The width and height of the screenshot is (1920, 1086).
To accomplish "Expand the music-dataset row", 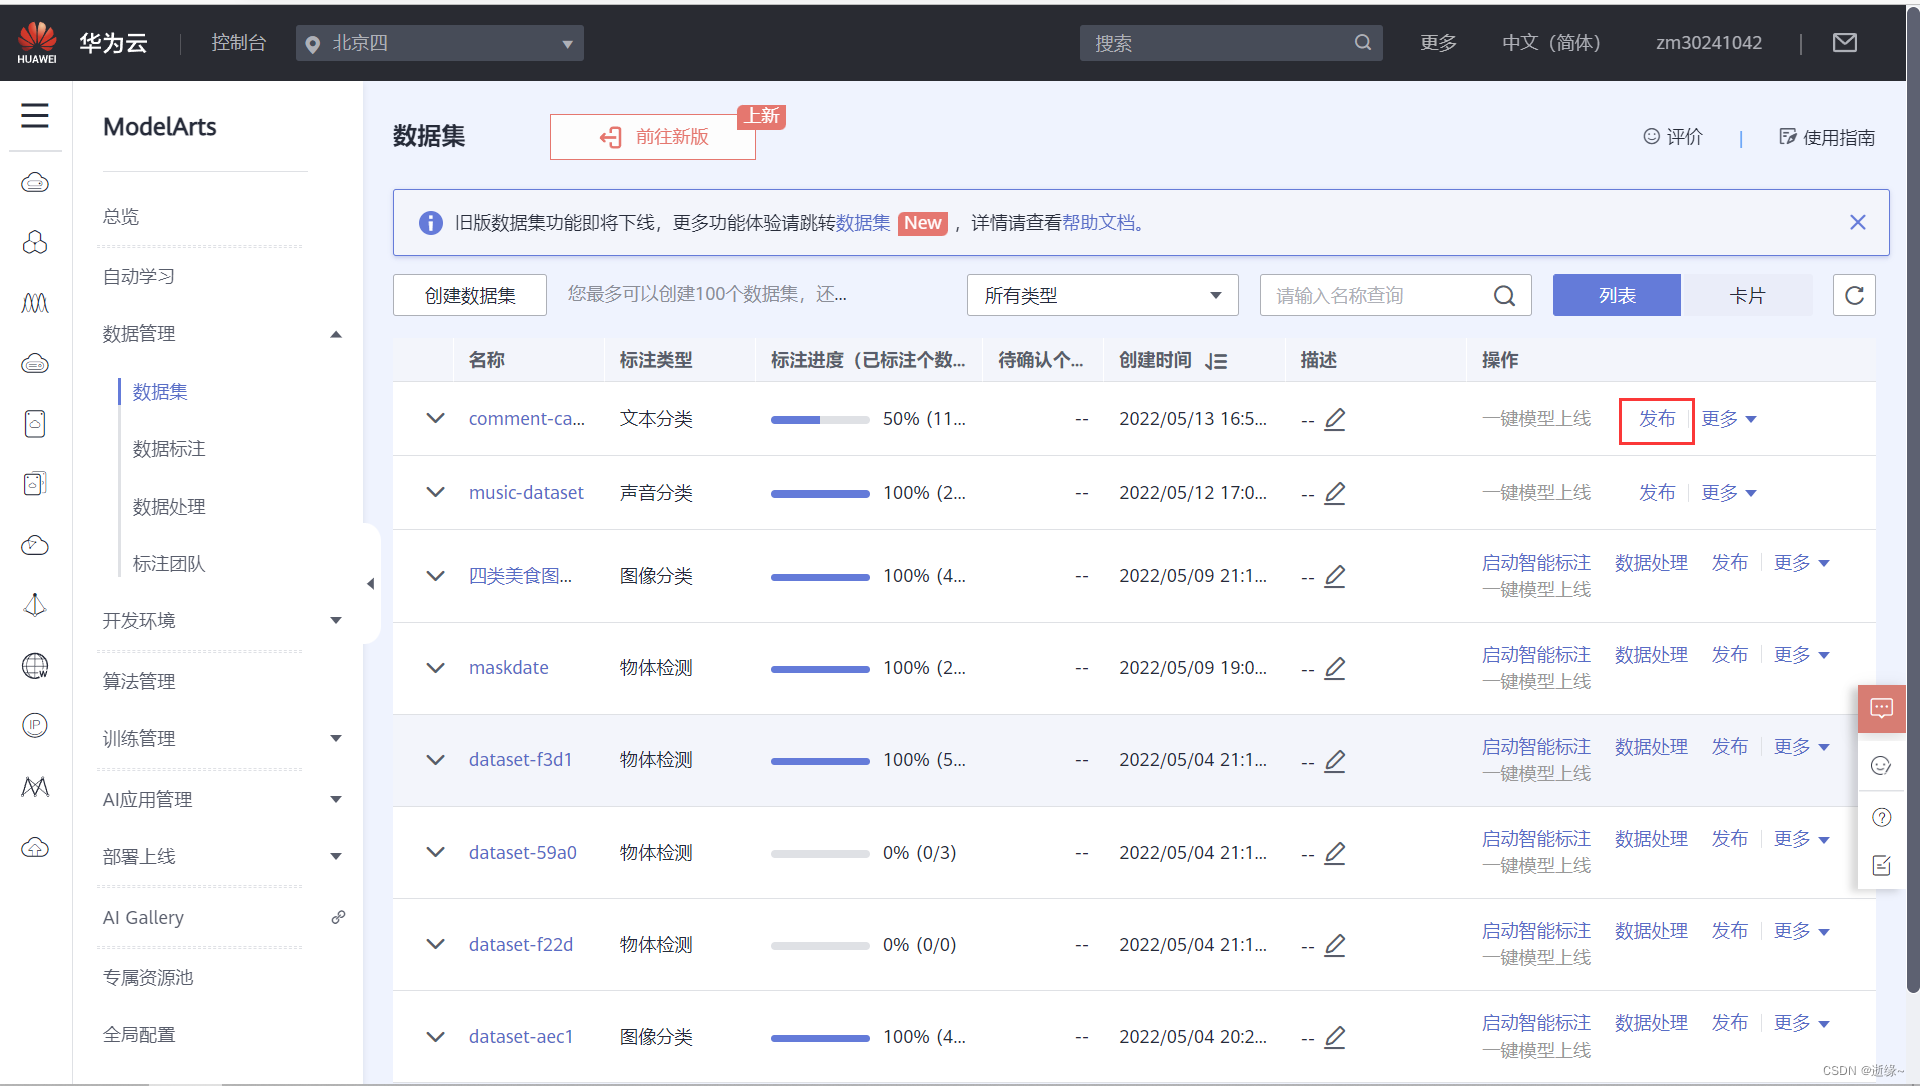I will 435,492.
